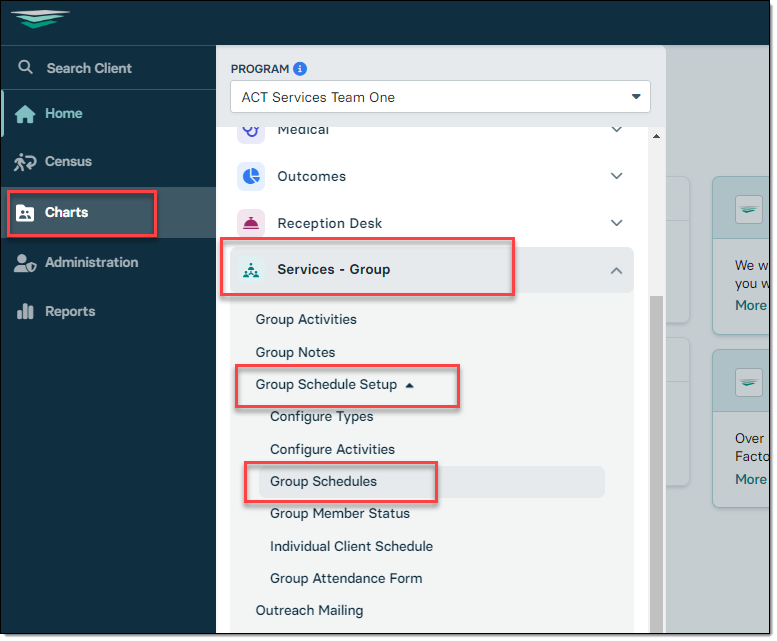Open Group Member Status

coord(340,514)
